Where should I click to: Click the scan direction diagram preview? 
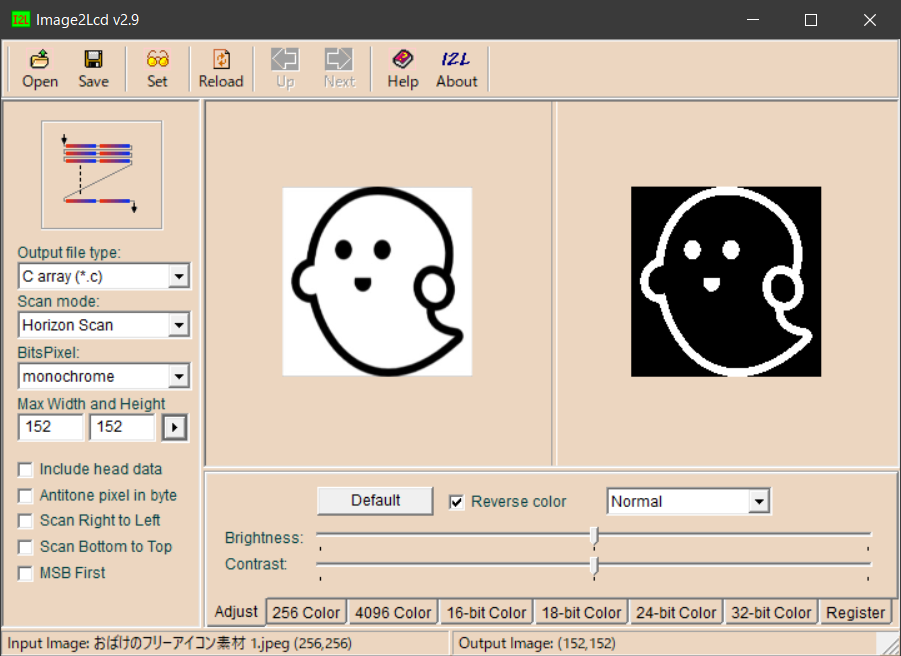click(102, 175)
